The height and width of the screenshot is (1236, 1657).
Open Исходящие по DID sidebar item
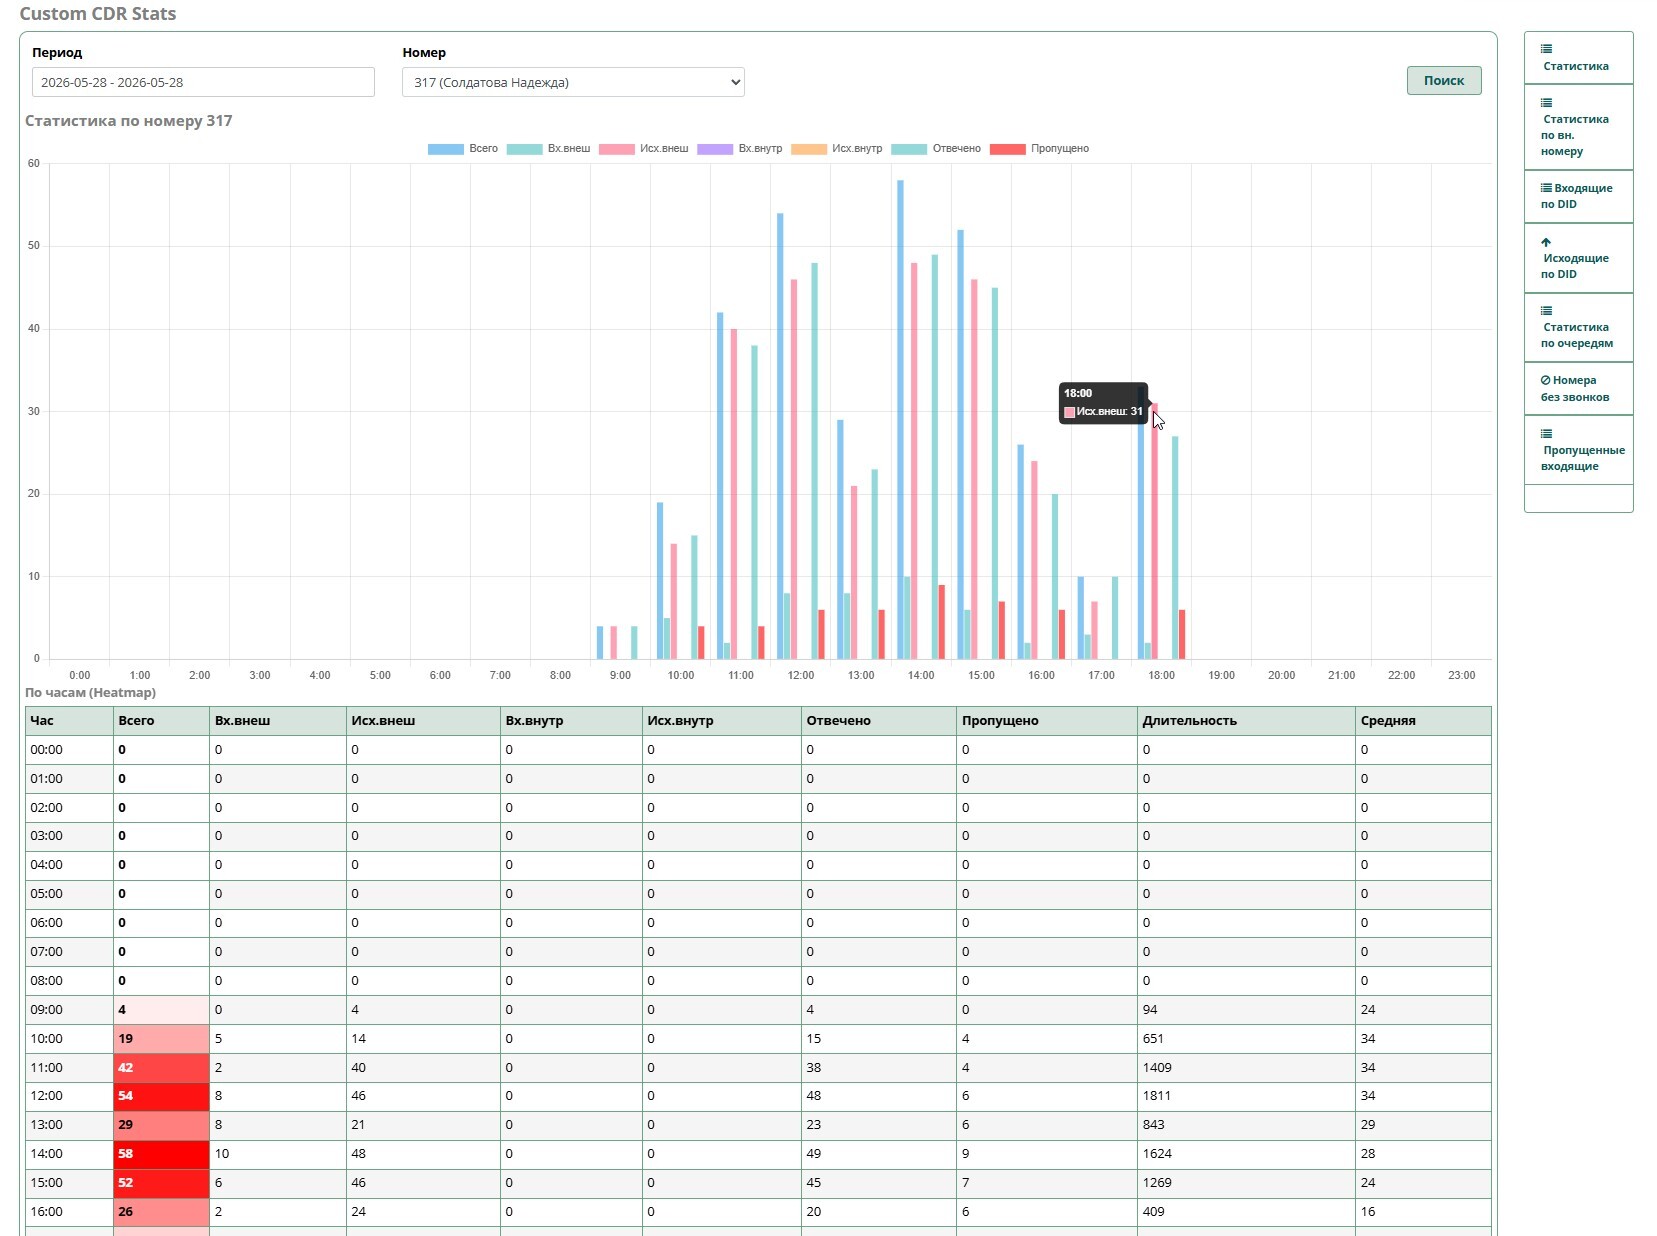(1577, 258)
